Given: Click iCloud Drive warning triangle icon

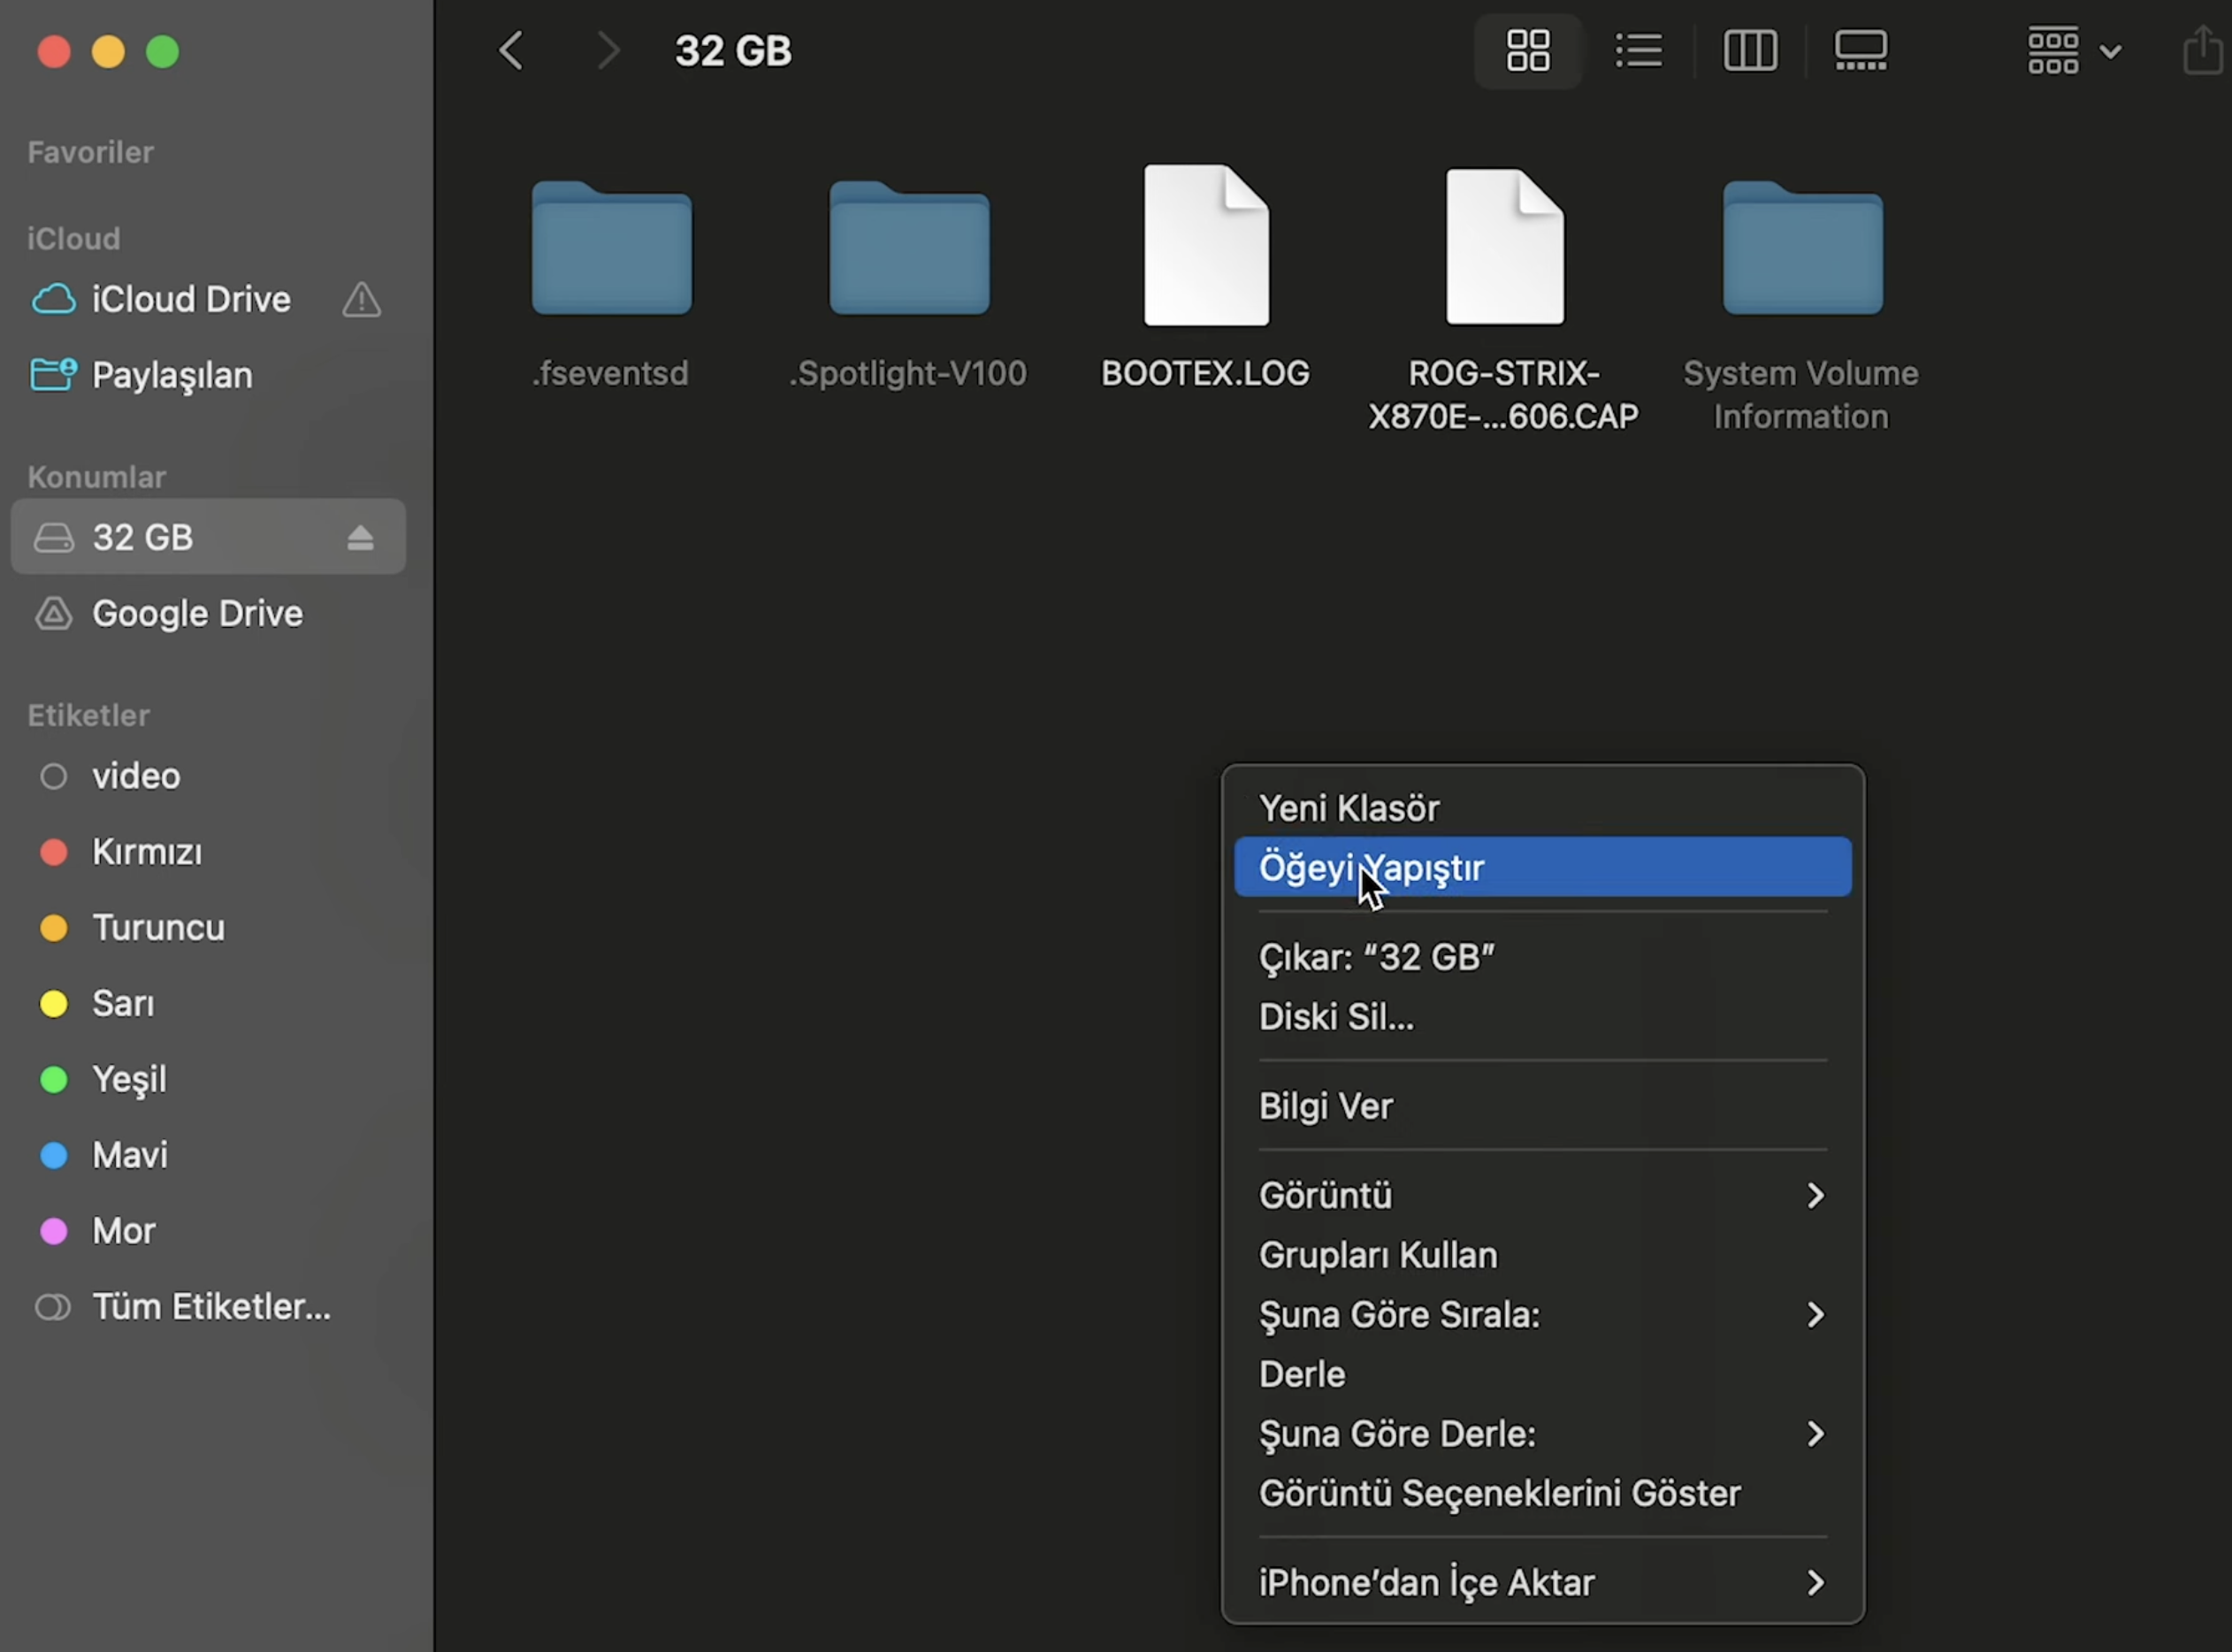Looking at the screenshot, I should pos(361,300).
